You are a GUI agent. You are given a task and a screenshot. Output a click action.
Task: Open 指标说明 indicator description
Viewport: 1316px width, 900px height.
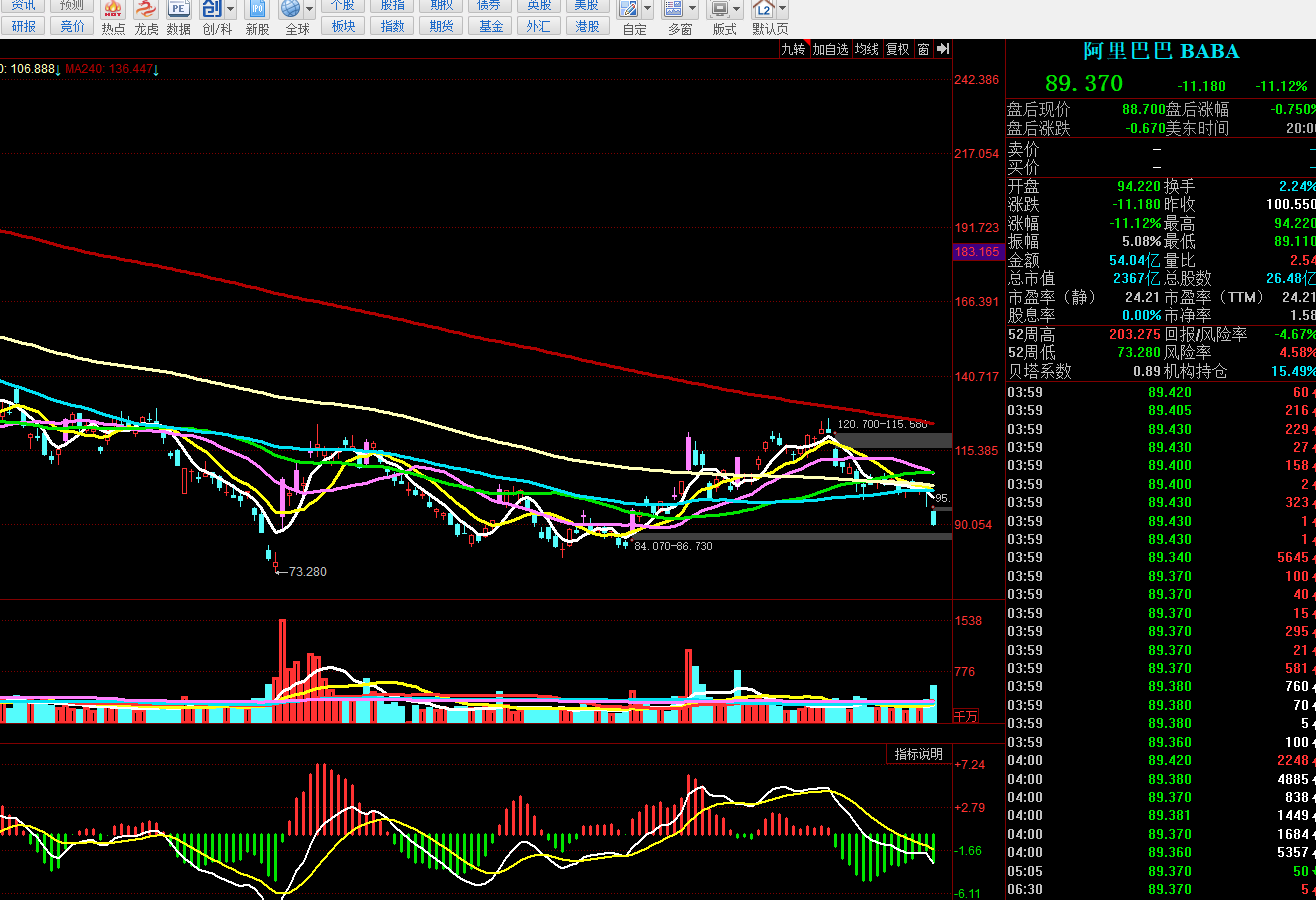(x=918, y=754)
